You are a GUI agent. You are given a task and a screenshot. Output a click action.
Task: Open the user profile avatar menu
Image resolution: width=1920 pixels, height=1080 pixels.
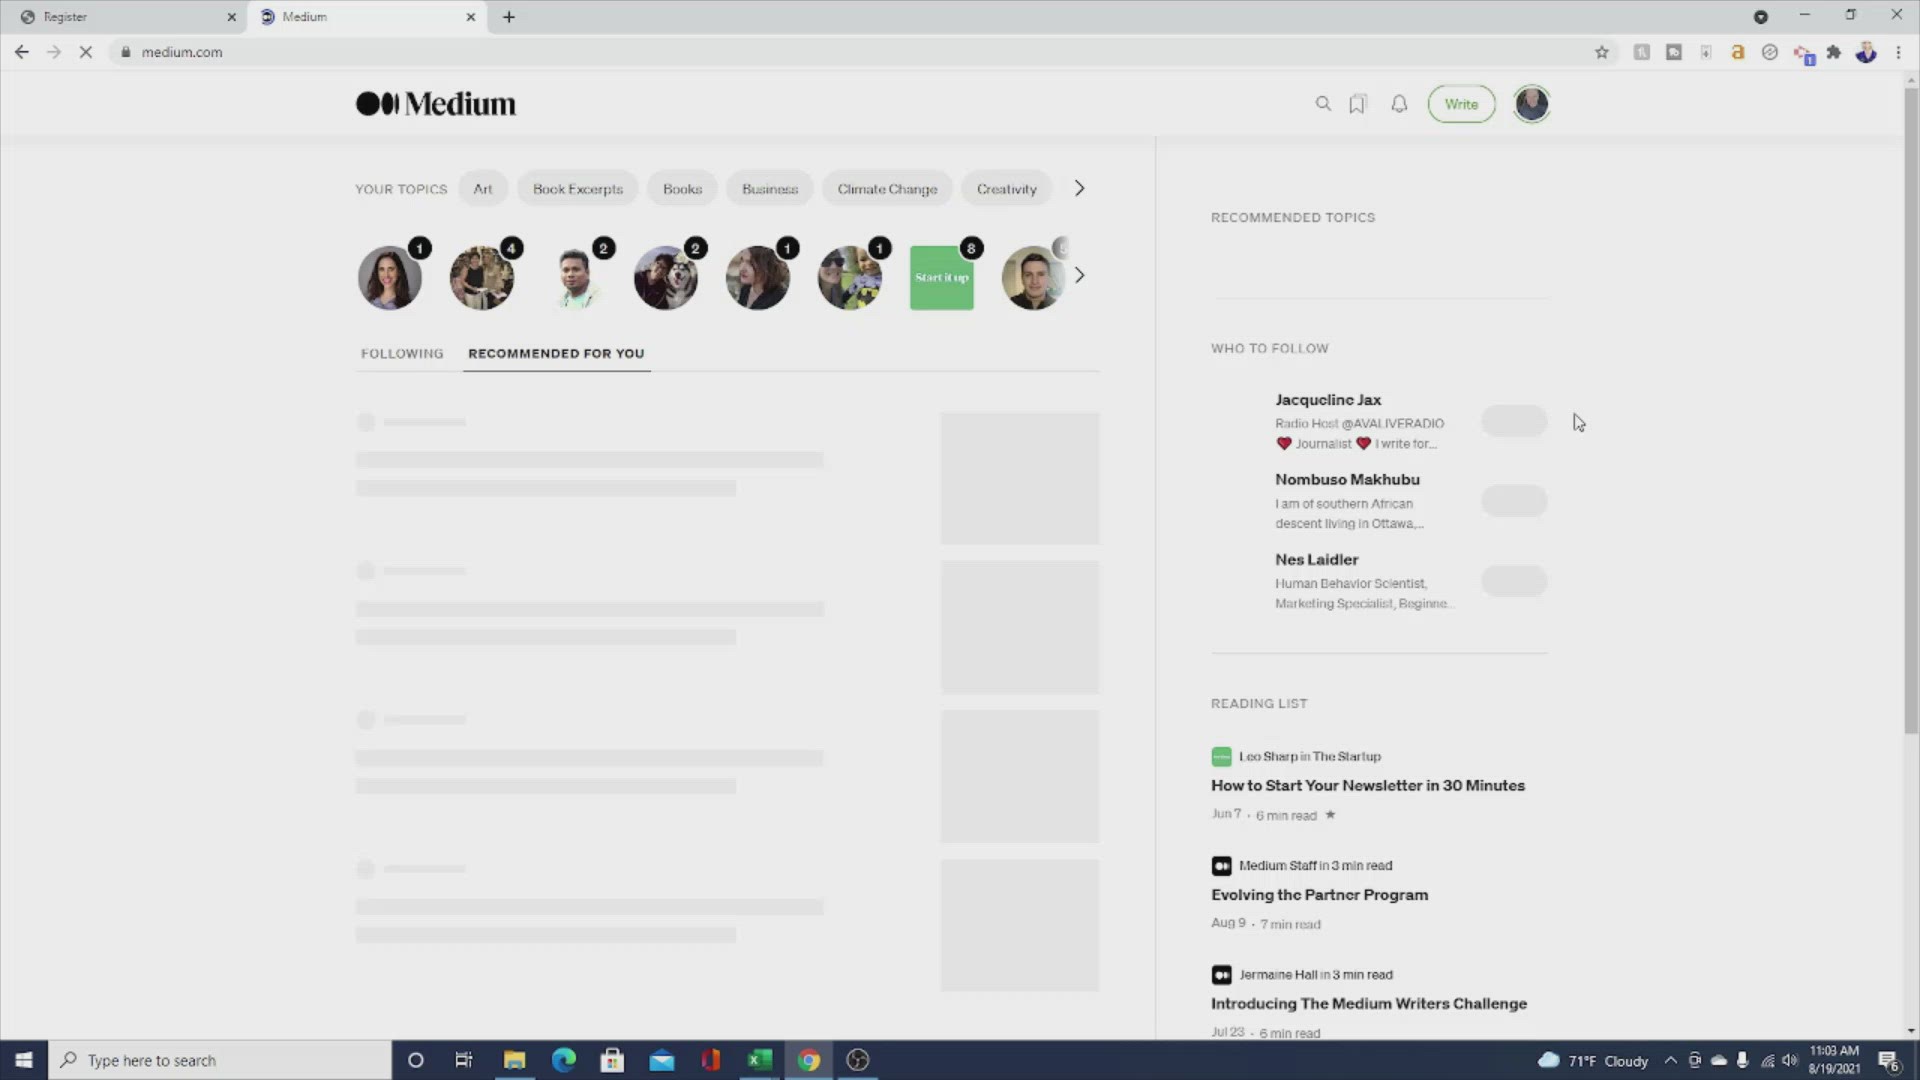click(1531, 104)
